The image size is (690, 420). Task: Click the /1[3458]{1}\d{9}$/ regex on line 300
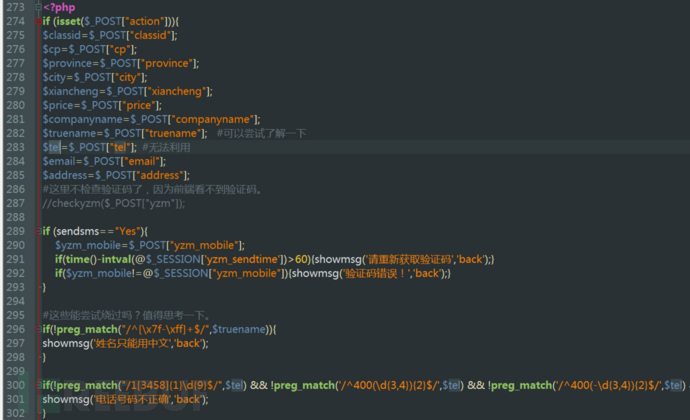point(171,385)
